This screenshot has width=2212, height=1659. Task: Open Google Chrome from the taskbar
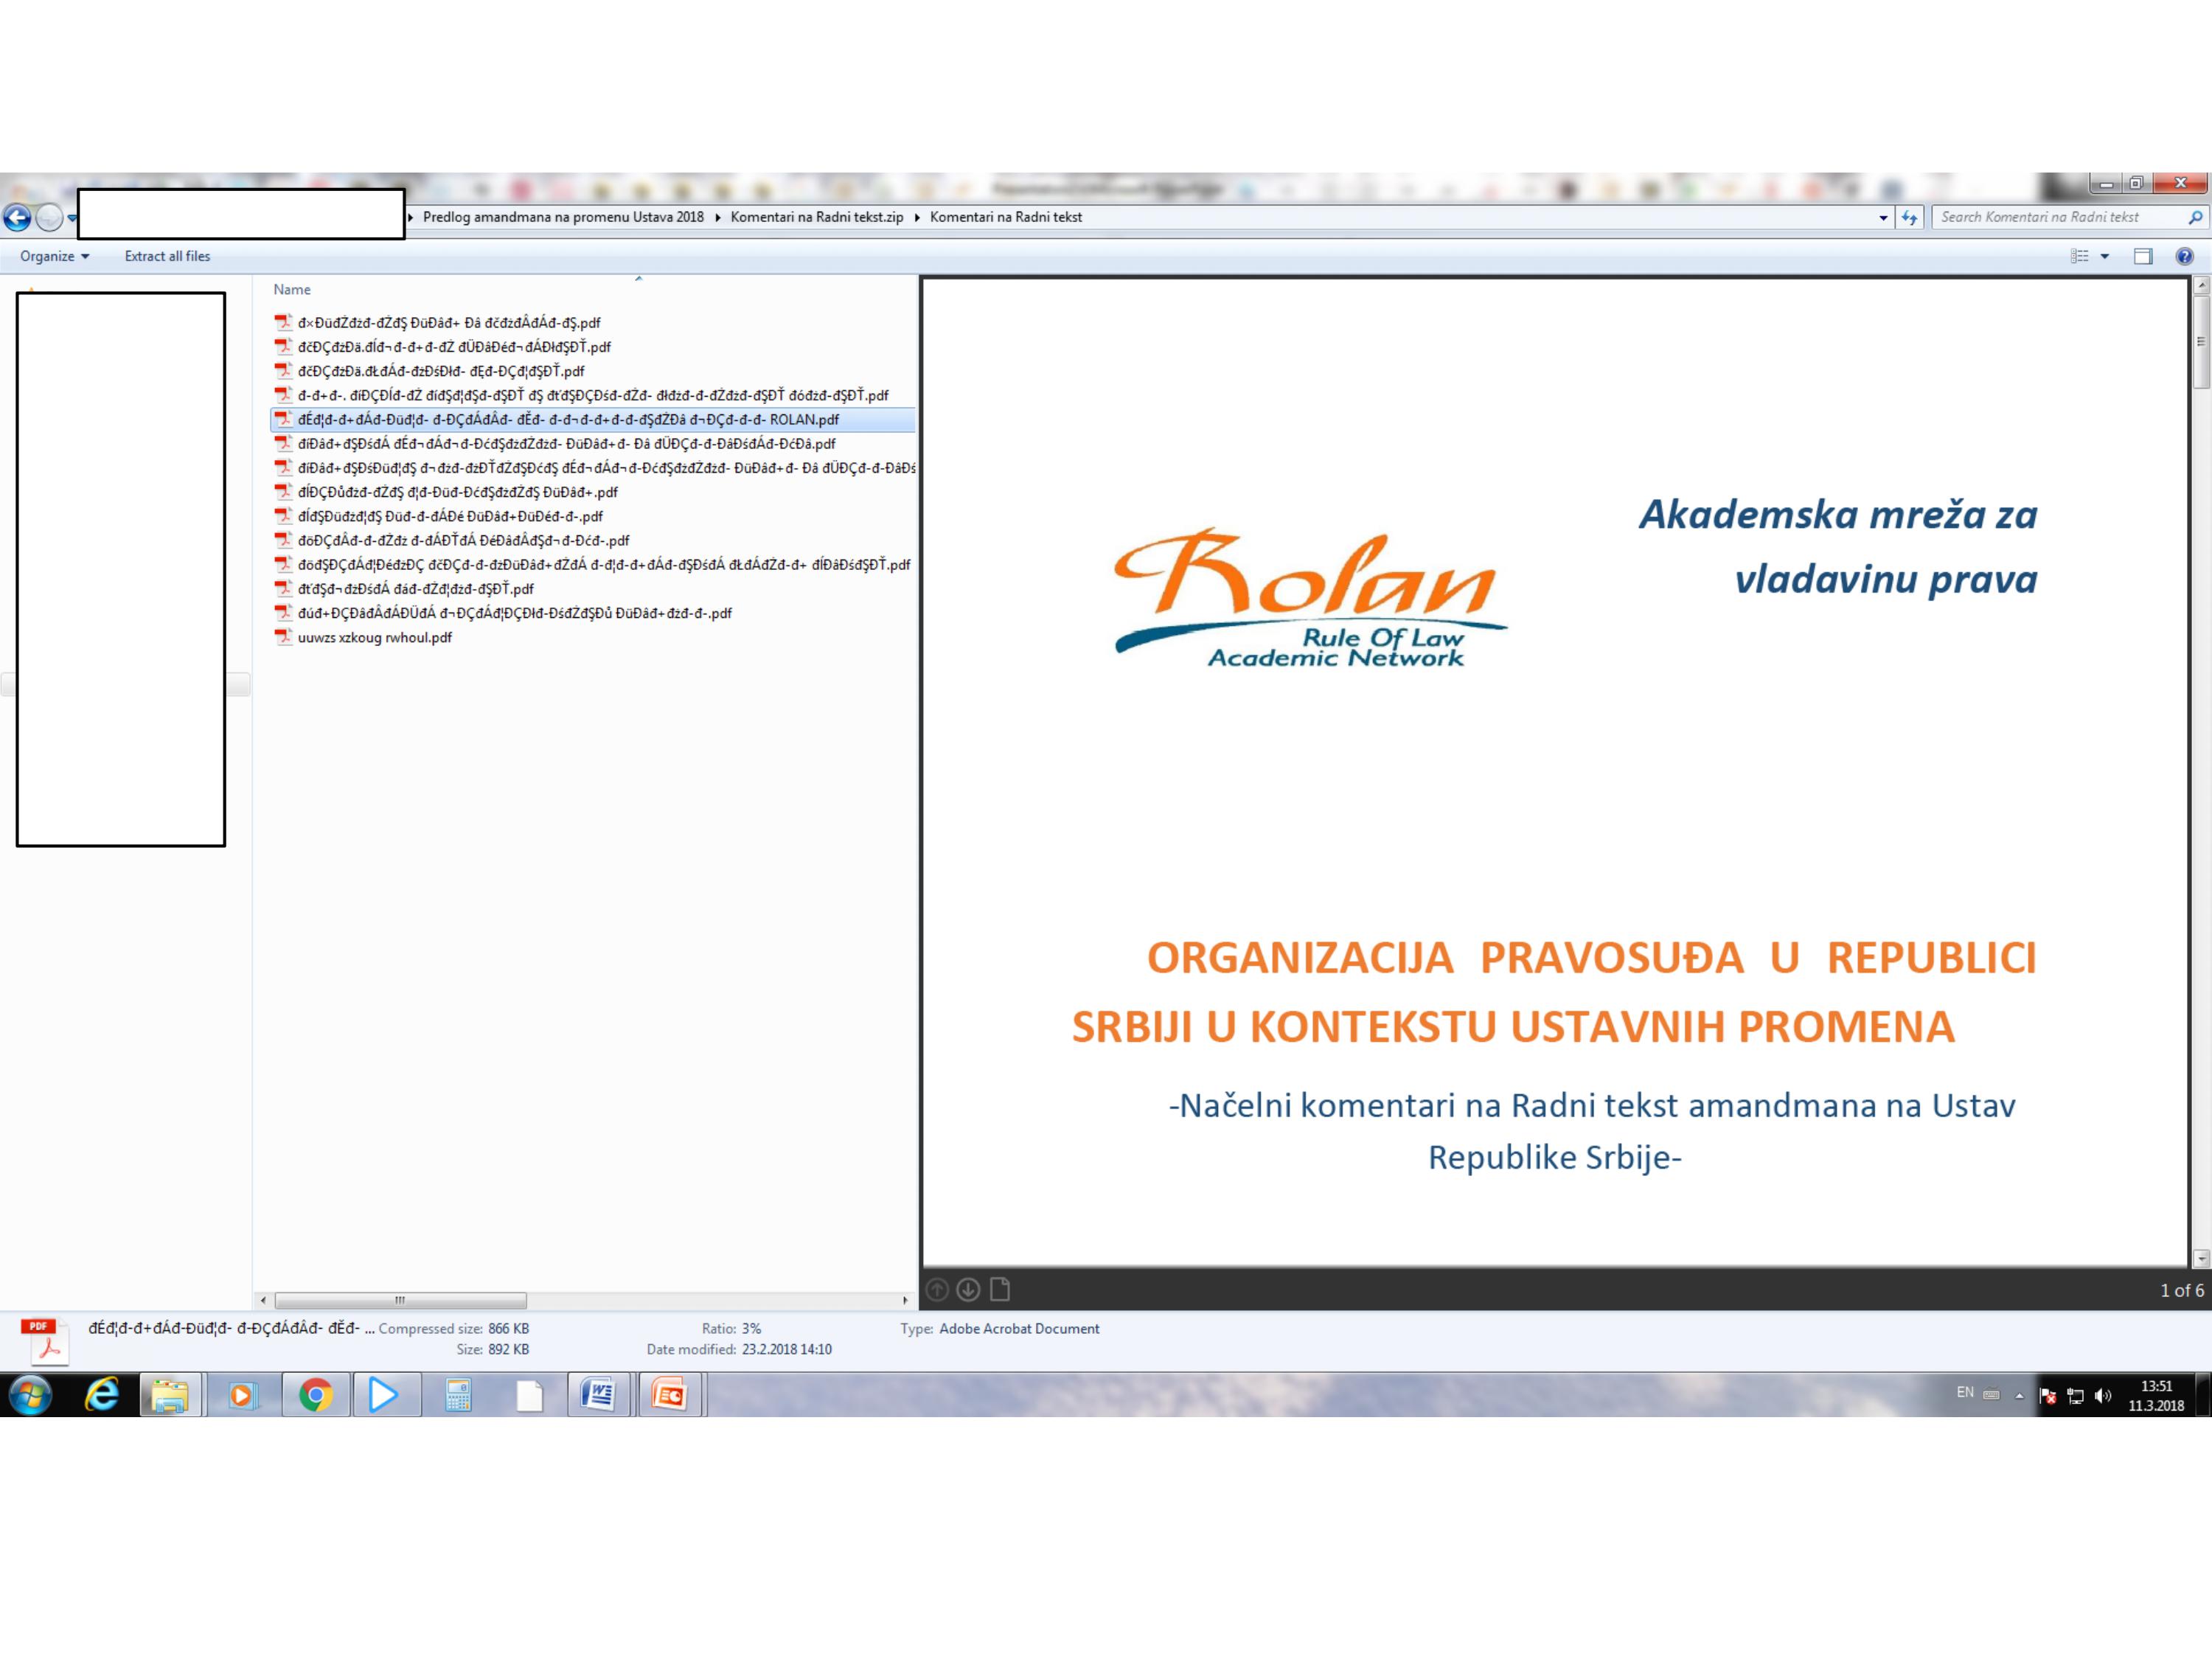315,1394
